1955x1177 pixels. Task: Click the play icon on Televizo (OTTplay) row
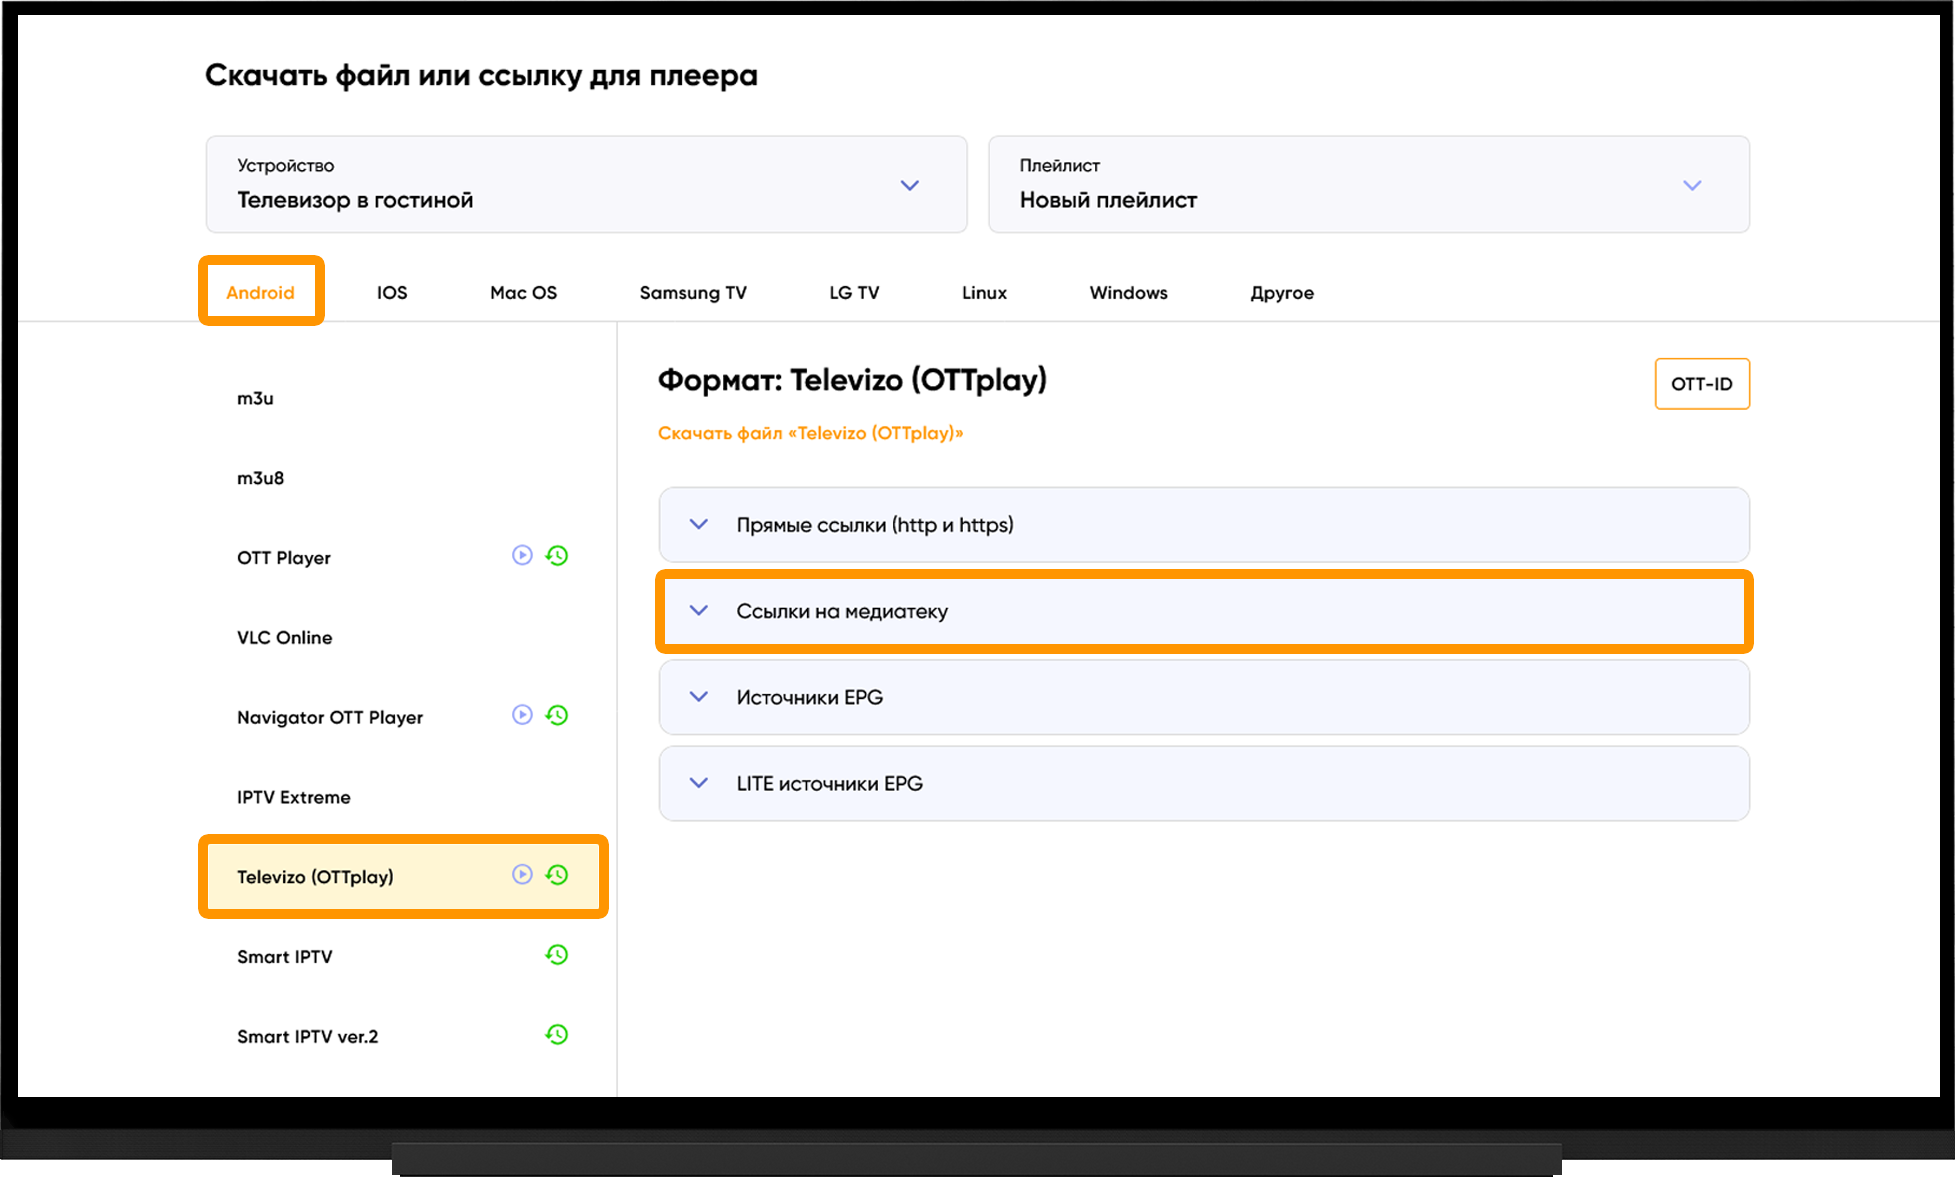pos(522,874)
